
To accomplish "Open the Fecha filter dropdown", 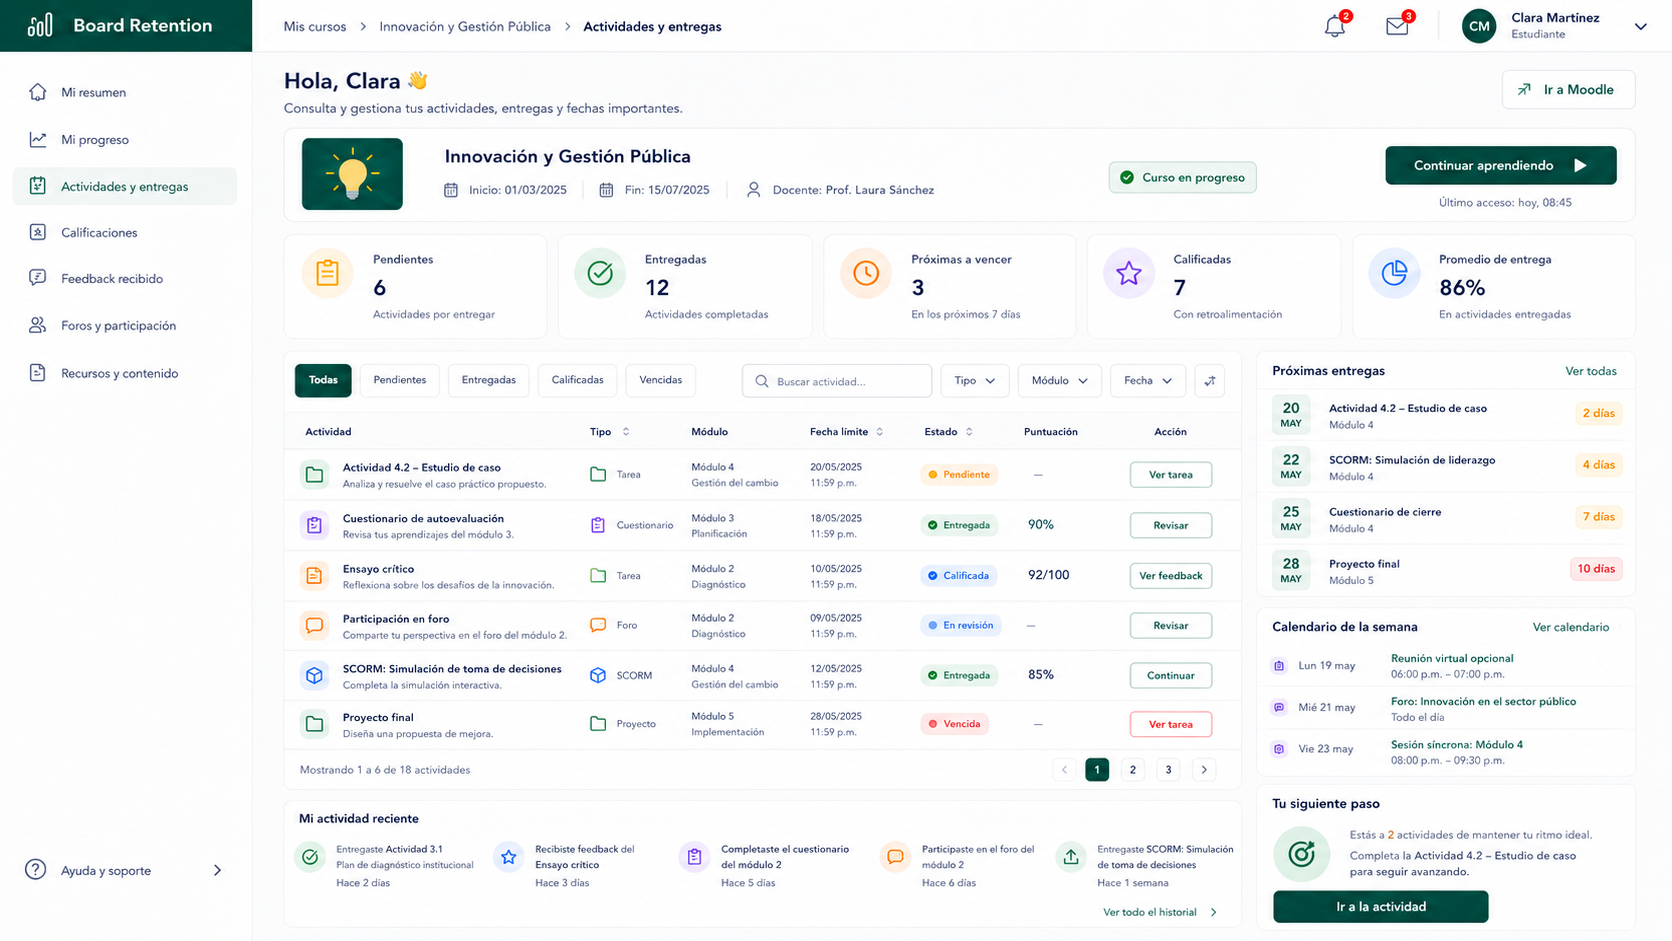I will coord(1148,381).
